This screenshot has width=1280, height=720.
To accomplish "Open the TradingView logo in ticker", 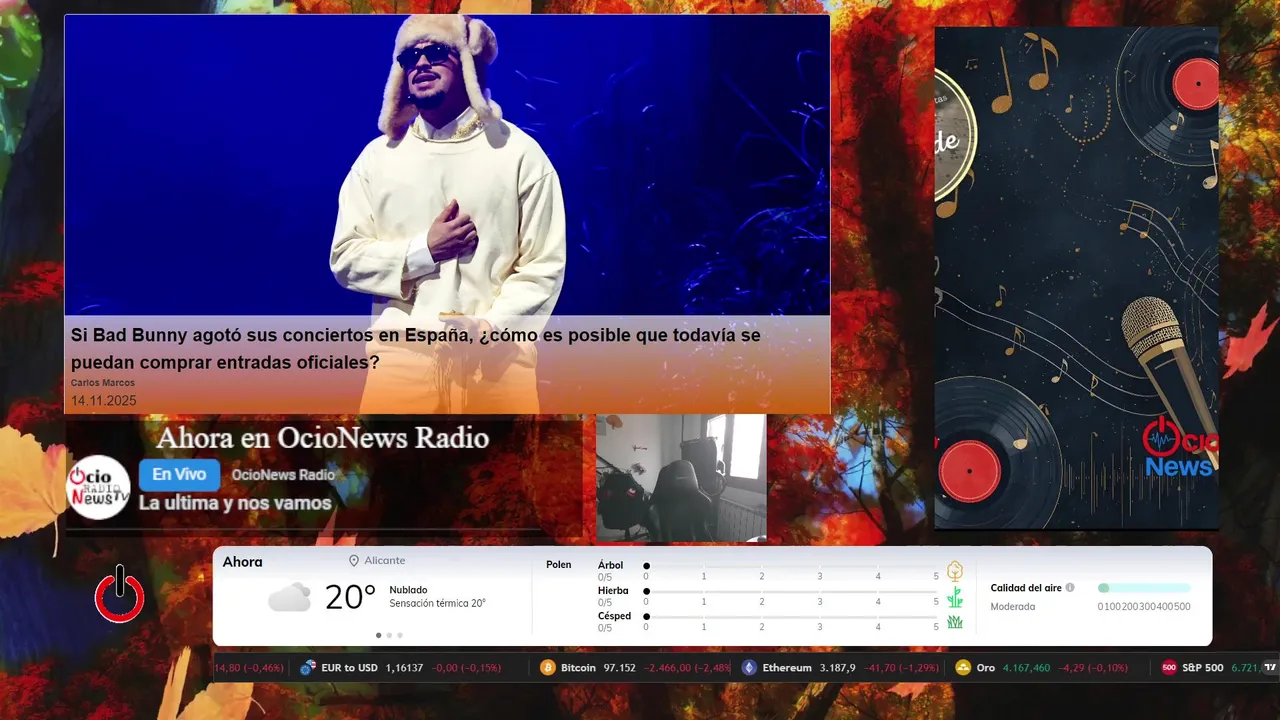I will [x=1270, y=668].
